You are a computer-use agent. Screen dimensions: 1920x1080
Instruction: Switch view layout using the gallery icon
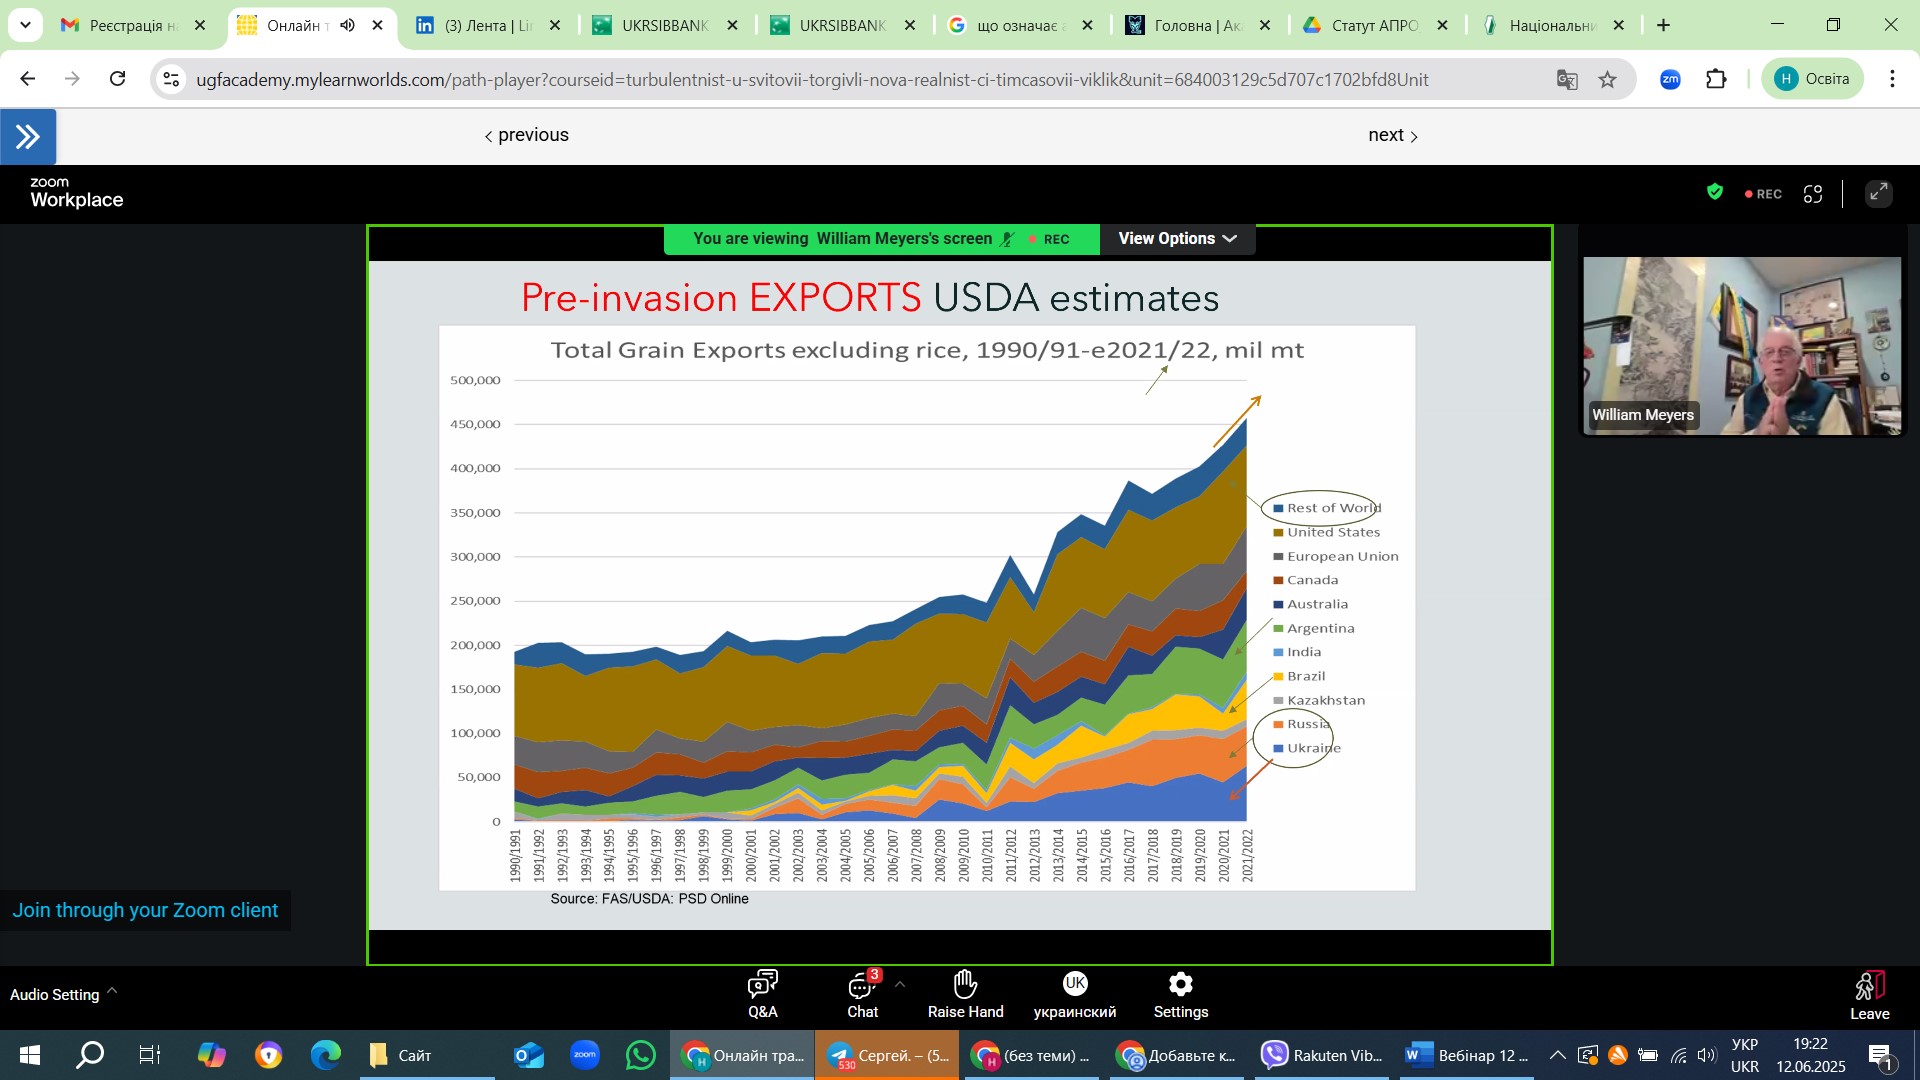(1813, 194)
